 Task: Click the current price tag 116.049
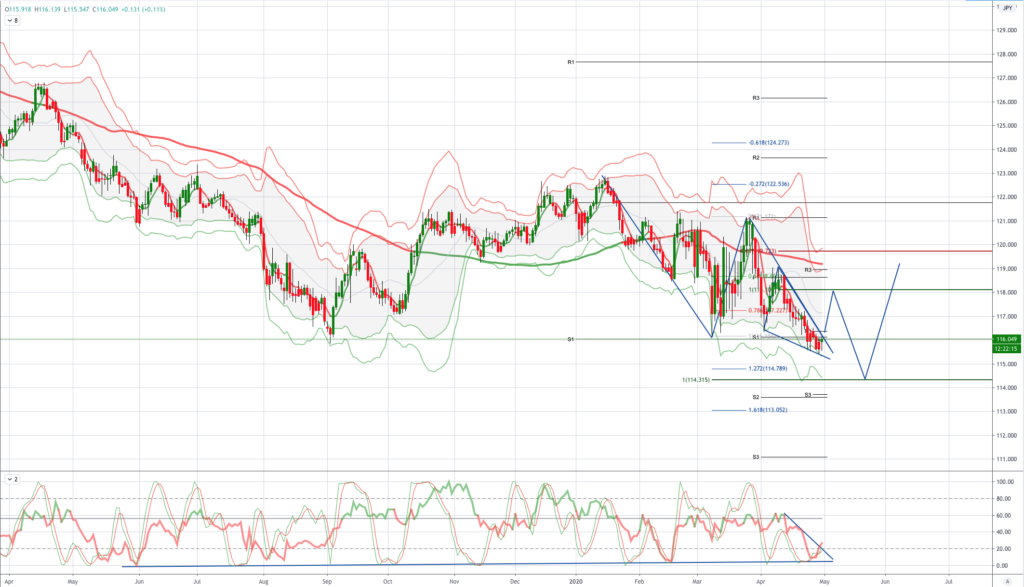[x=1004, y=340]
